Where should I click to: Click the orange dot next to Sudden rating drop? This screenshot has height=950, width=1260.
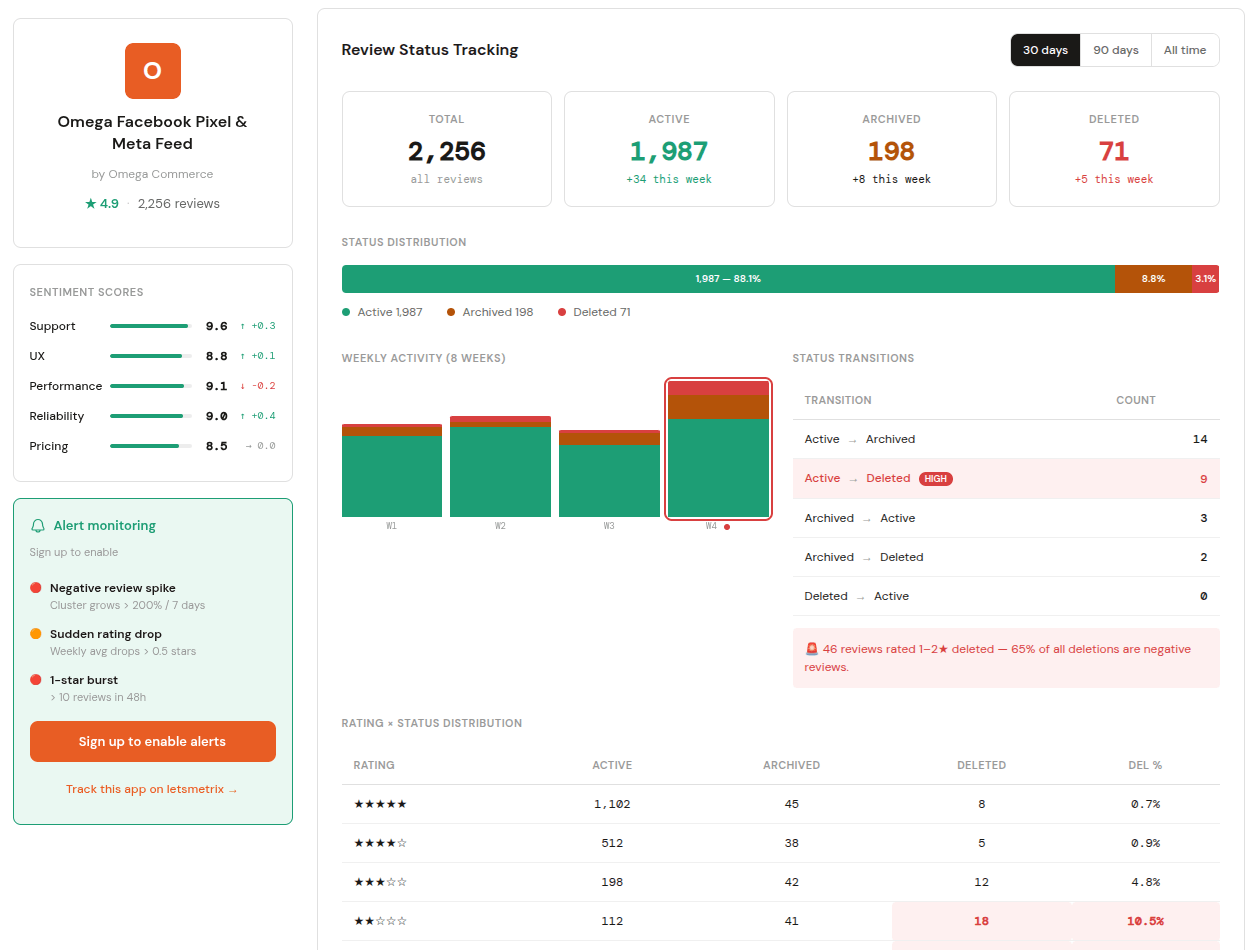(x=36, y=634)
